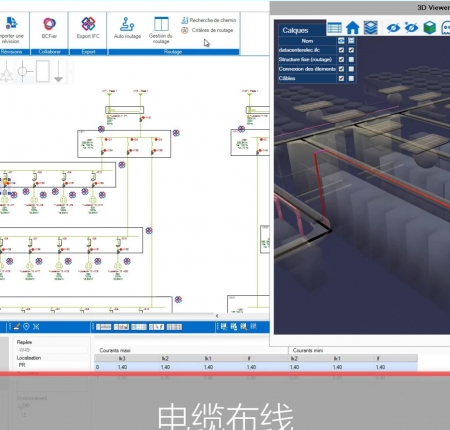Toggle the layers panel icon in 3D Viewer
The width and height of the screenshot is (450, 430).
pos(371,28)
